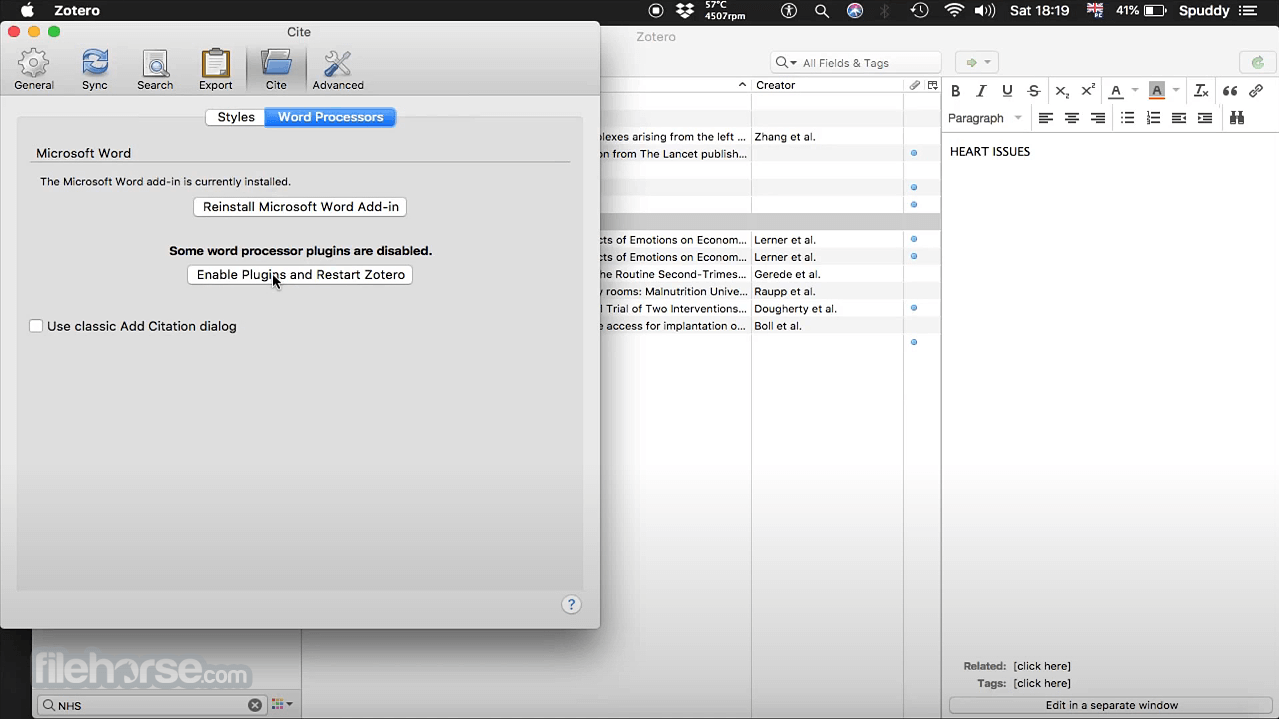Image resolution: width=1279 pixels, height=719 pixels.
Task: Click the sort arrow beside the Creator column
Action: (742, 85)
